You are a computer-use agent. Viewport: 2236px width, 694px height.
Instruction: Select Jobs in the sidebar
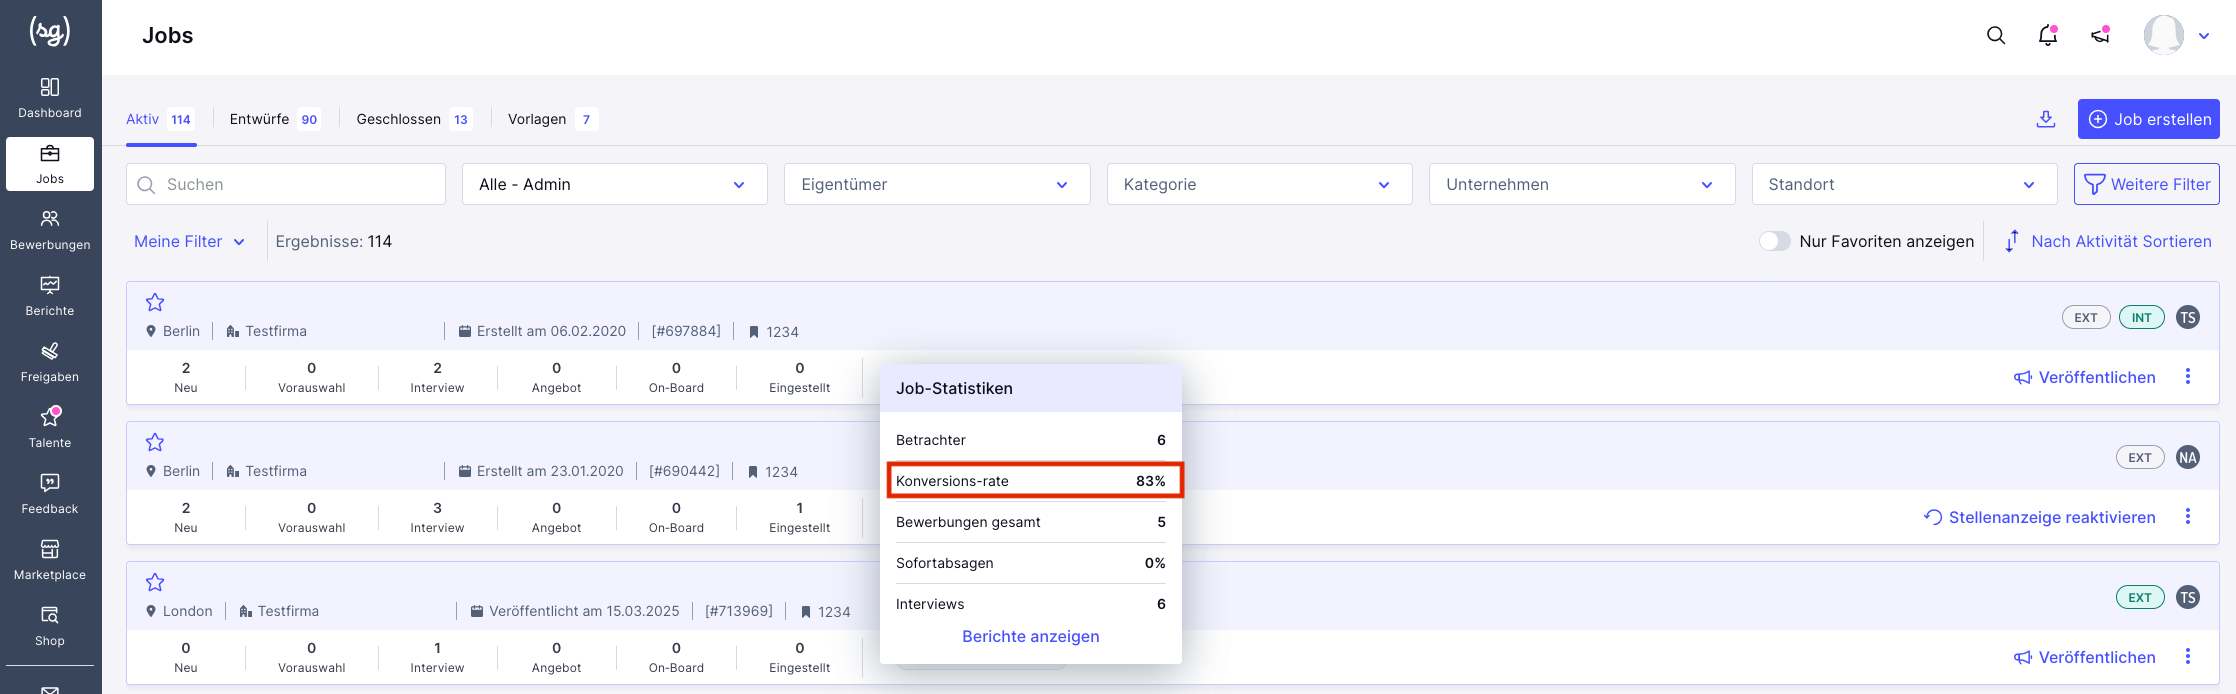(50, 164)
